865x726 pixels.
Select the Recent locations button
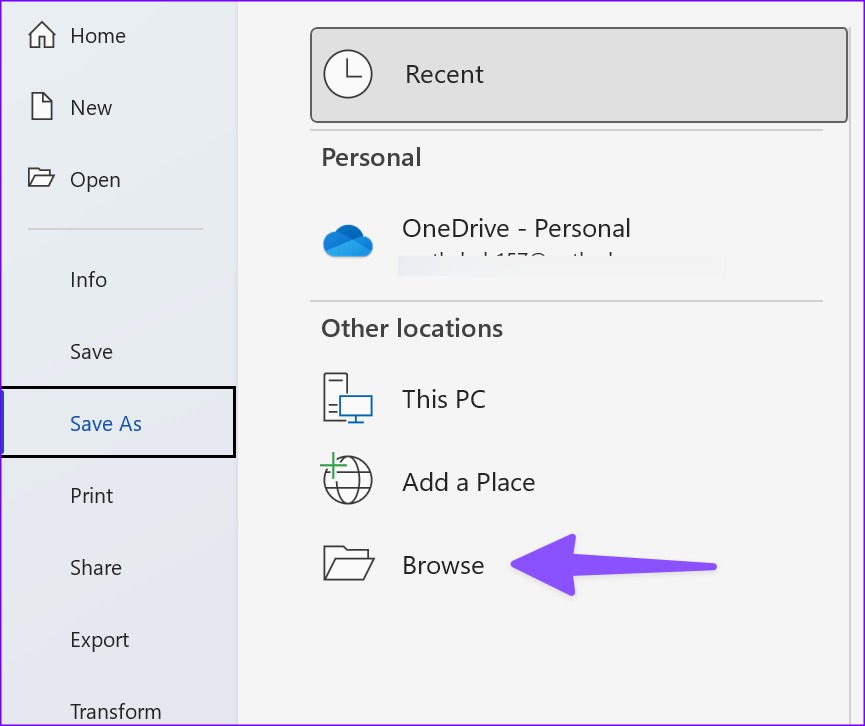(579, 74)
